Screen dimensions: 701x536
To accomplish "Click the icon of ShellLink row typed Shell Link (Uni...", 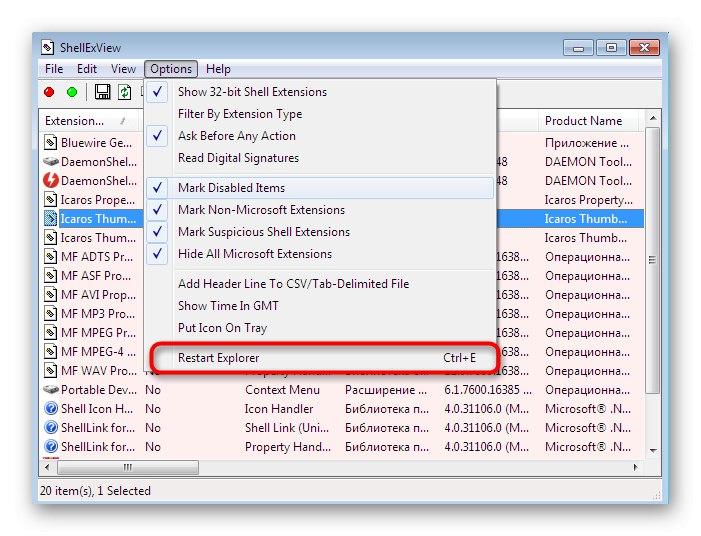I will point(51,427).
